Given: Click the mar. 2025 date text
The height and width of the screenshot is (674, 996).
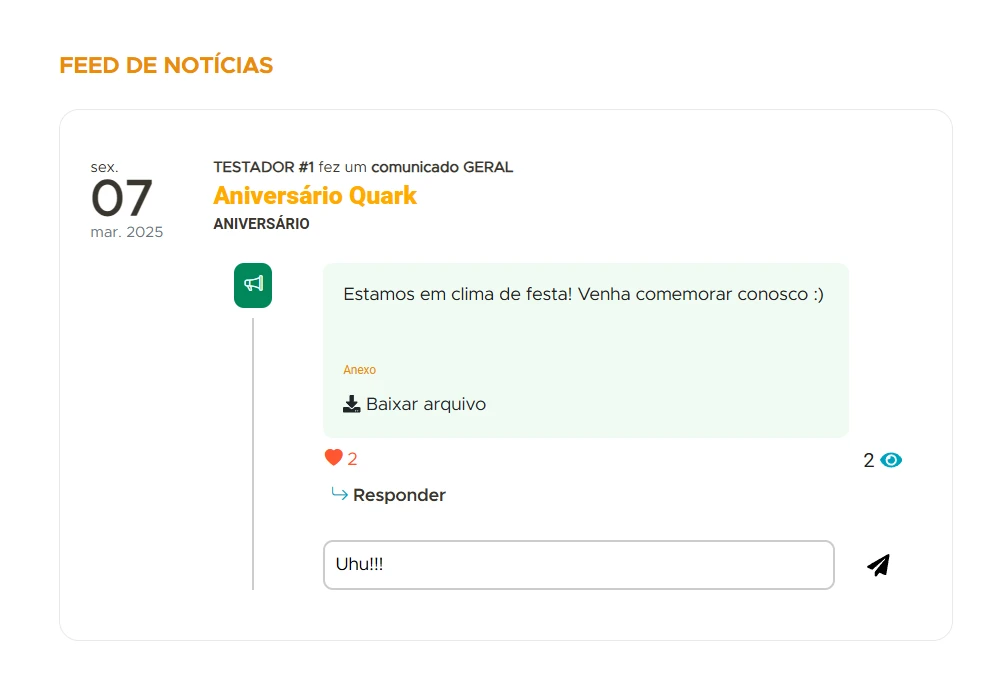Looking at the screenshot, I should [126, 232].
